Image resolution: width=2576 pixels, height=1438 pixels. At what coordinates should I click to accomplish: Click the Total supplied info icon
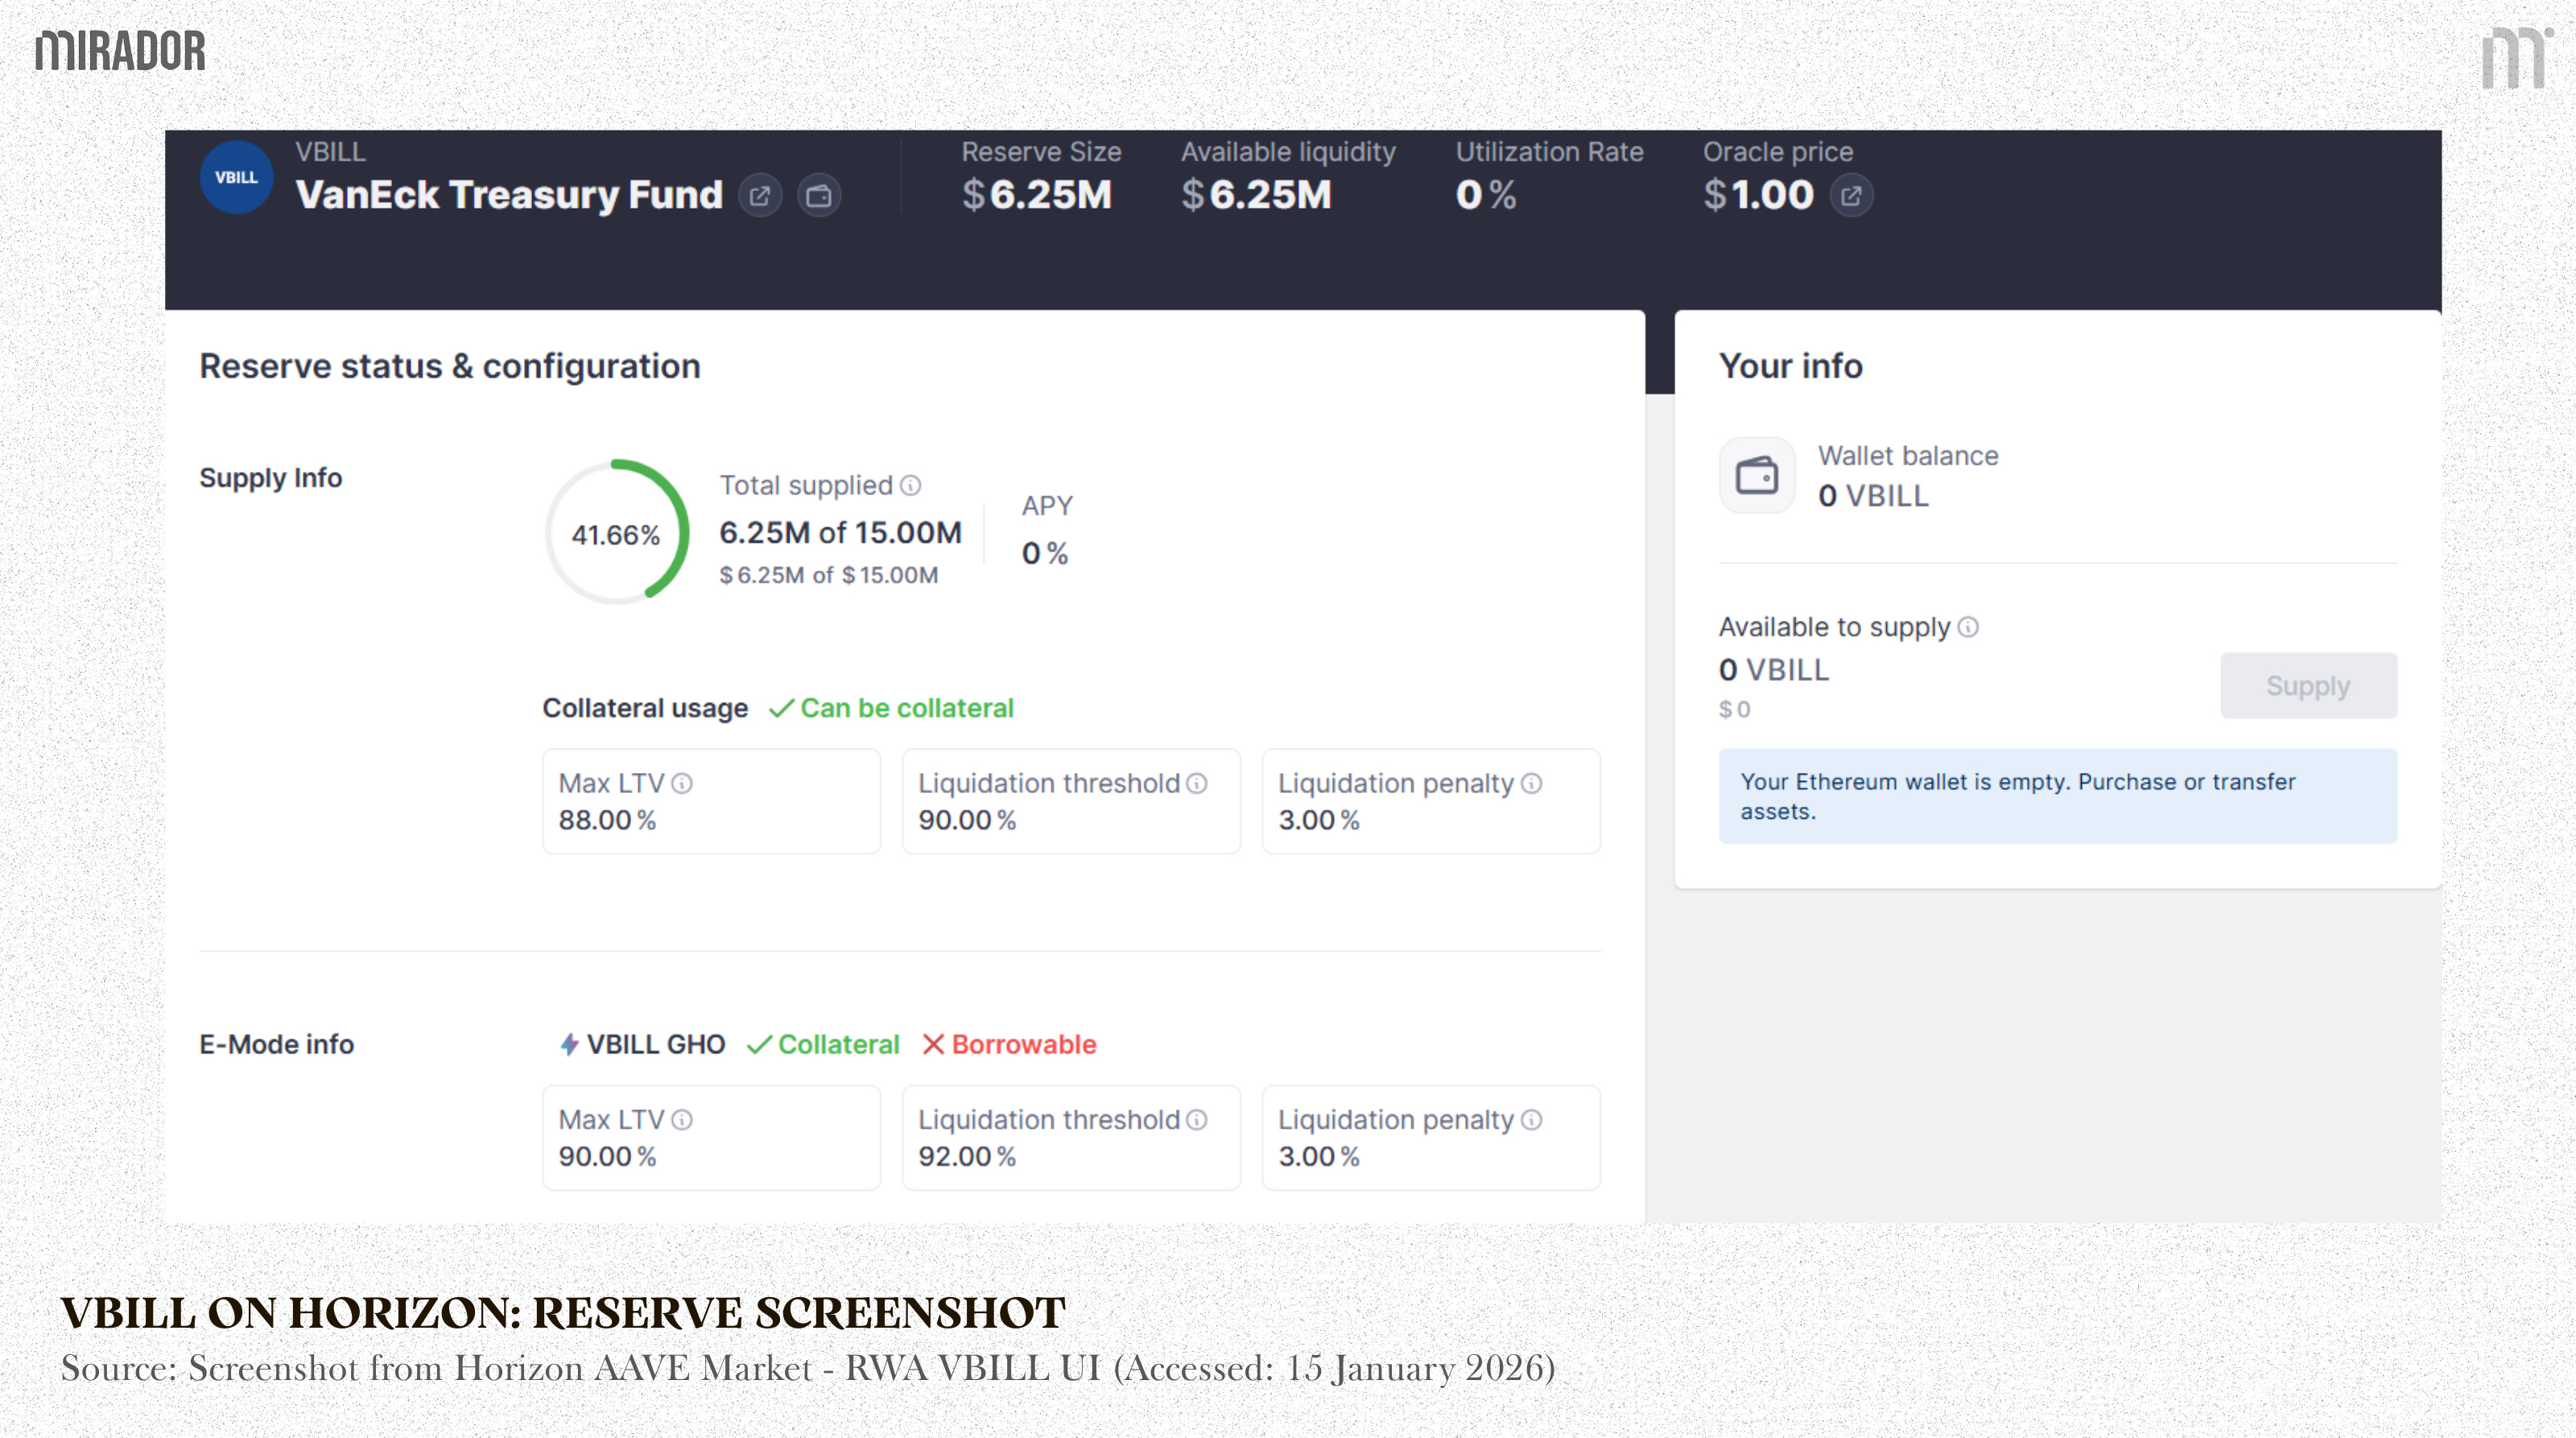click(x=910, y=485)
